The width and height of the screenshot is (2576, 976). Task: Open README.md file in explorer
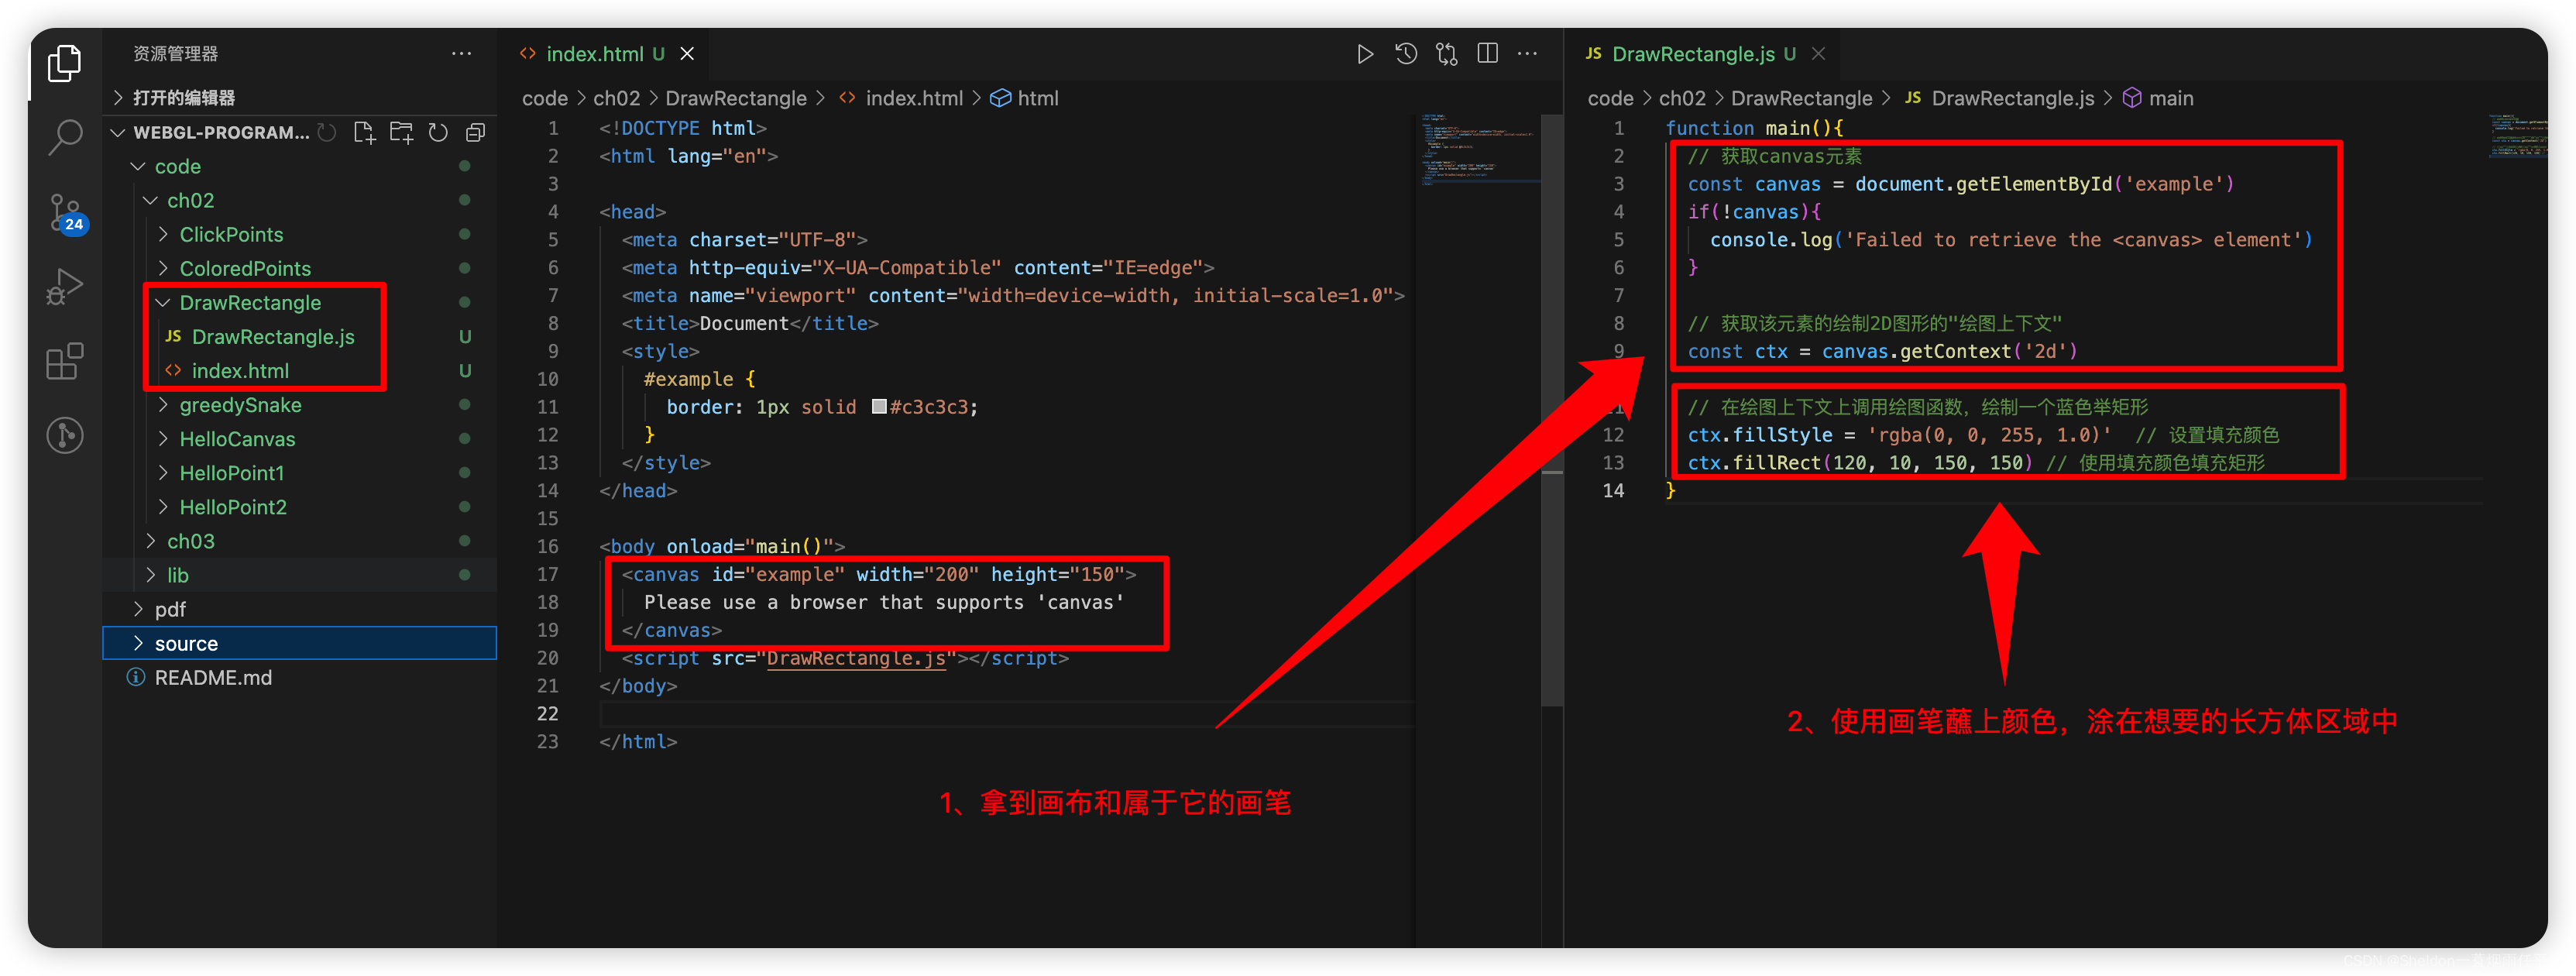[x=212, y=678]
